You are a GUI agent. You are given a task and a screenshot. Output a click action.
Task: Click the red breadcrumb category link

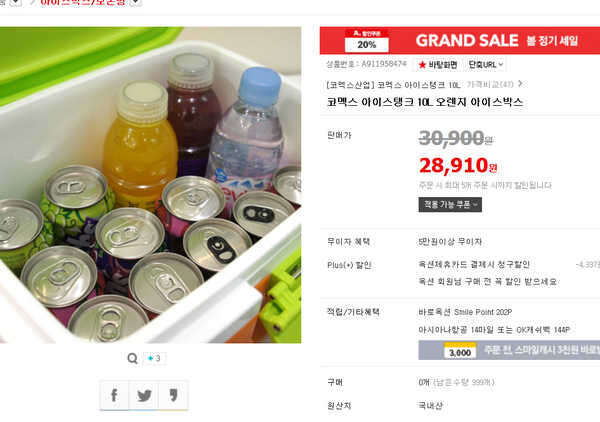click(x=83, y=2)
